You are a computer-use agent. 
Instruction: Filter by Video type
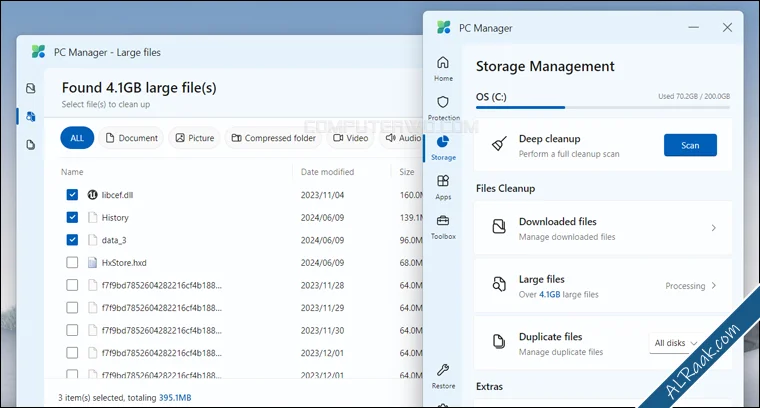pos(350,138)
